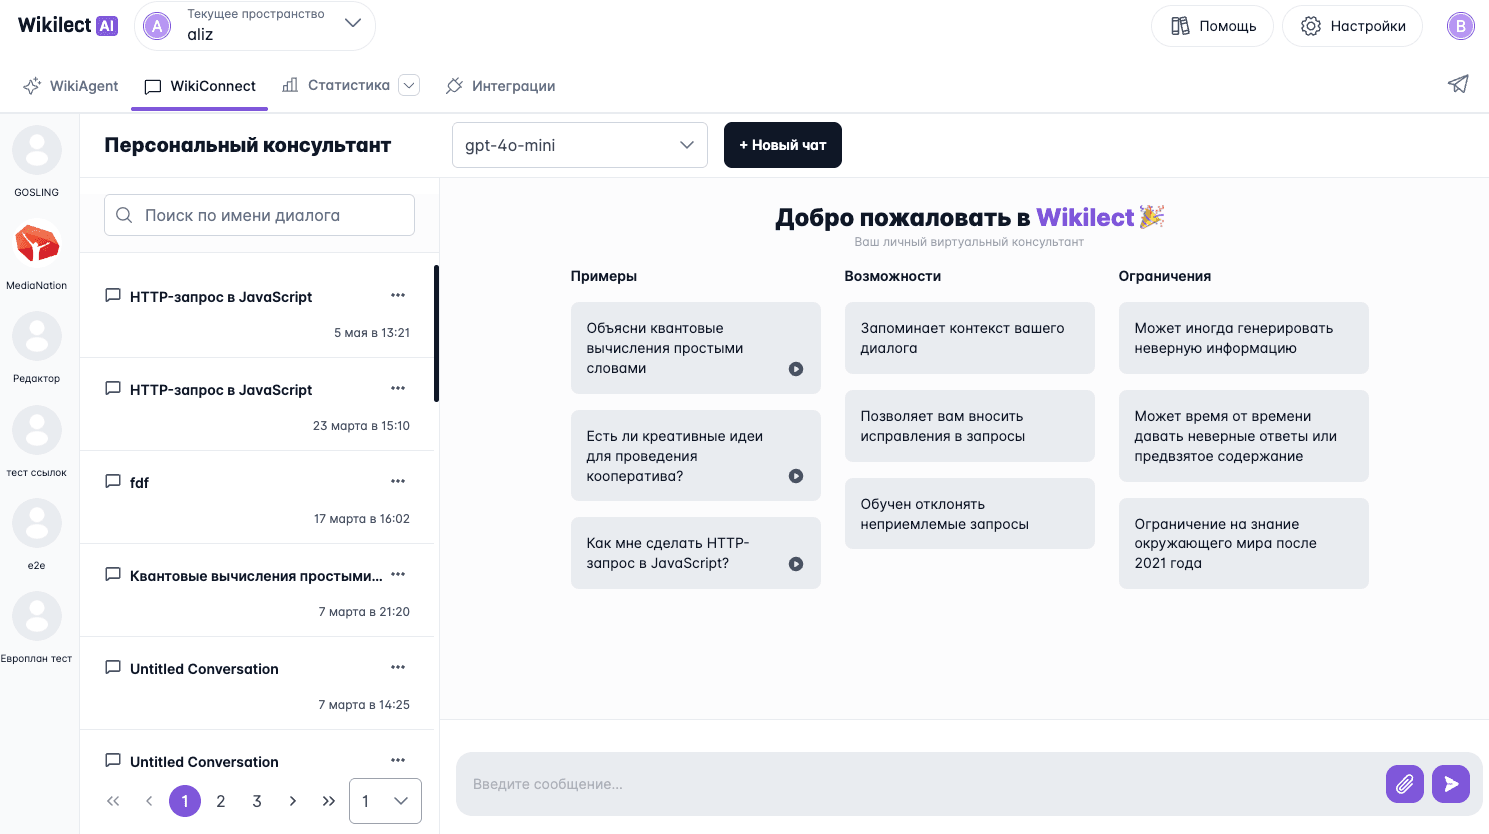The width and height of the screenshot is (1489, 834).
Task: Open HTTP-запрос в JavaScript dialog from 5 мая
Action: pyautogui.click(x=257, y=311)
